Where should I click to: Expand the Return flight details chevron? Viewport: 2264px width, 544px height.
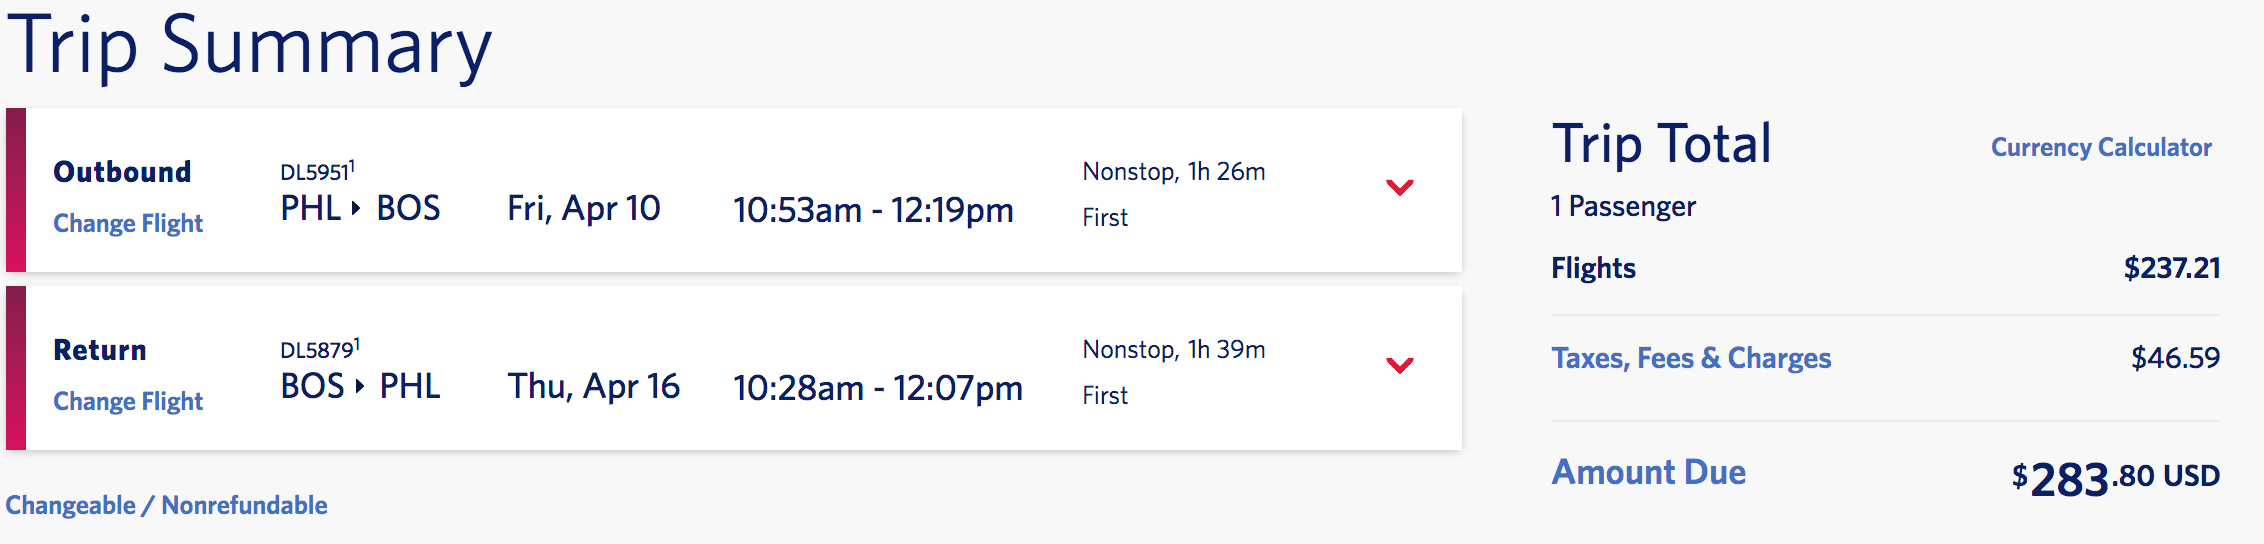coord(1399,365)
